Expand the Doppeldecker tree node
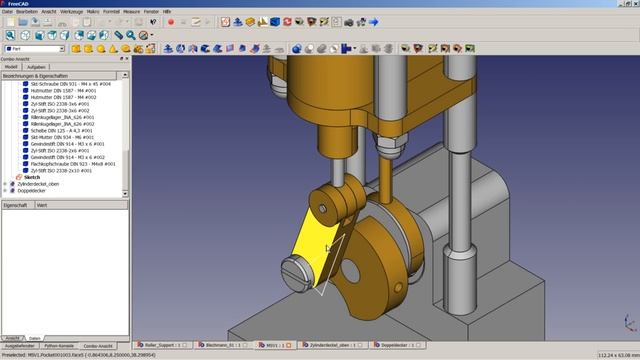This screenshot has width=640, height=360. 5,191
